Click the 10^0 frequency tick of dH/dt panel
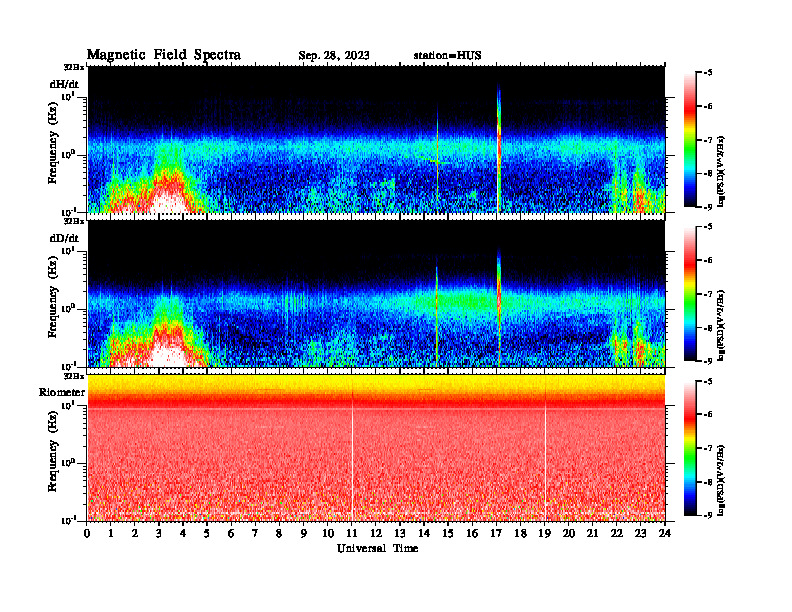792x612 pixels. click(68, 154)
